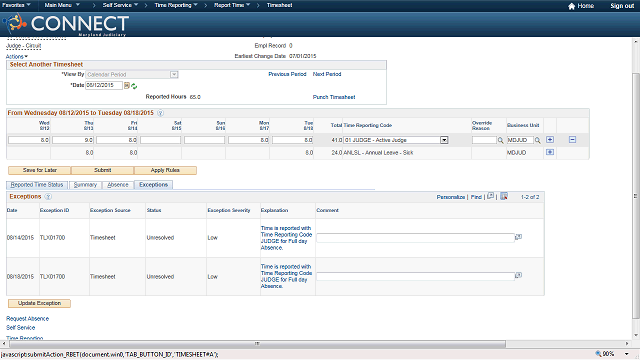Click the download-to-spreadsheet icon in Exceptions
The image size is (640, 360).
coord(504,196)
